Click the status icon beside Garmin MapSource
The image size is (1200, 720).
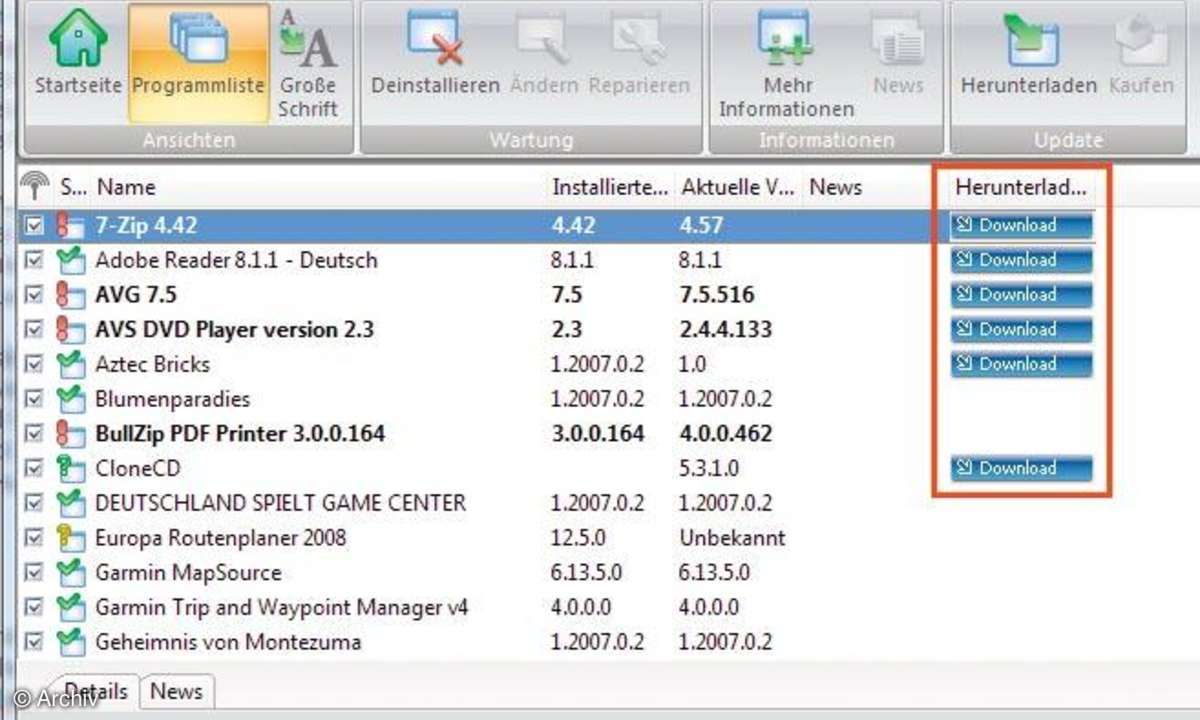tap(70, 573)
